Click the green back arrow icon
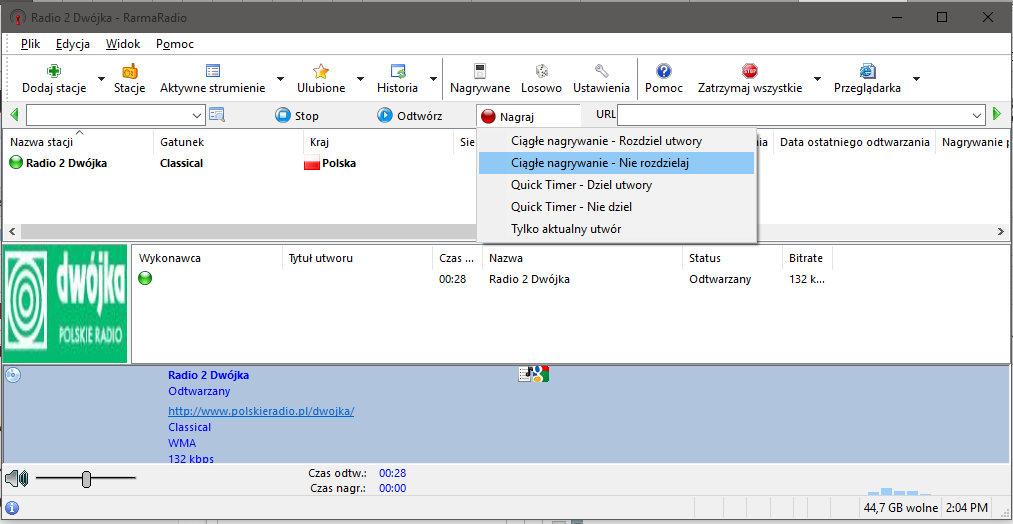This screenshot has height=524, width=1013. tap(14, 115)
